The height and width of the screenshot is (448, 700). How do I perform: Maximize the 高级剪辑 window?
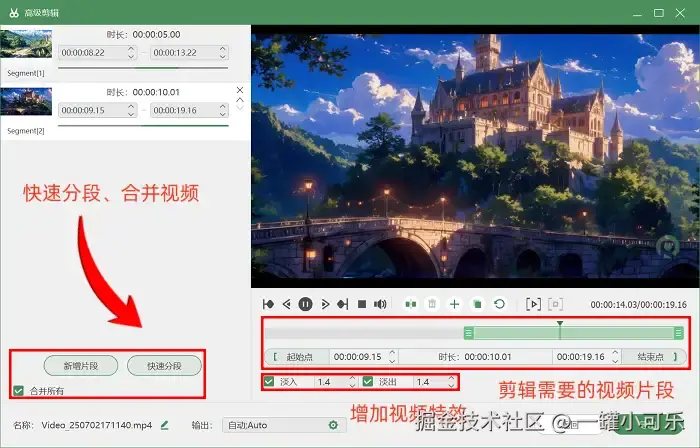coord(658,13)
